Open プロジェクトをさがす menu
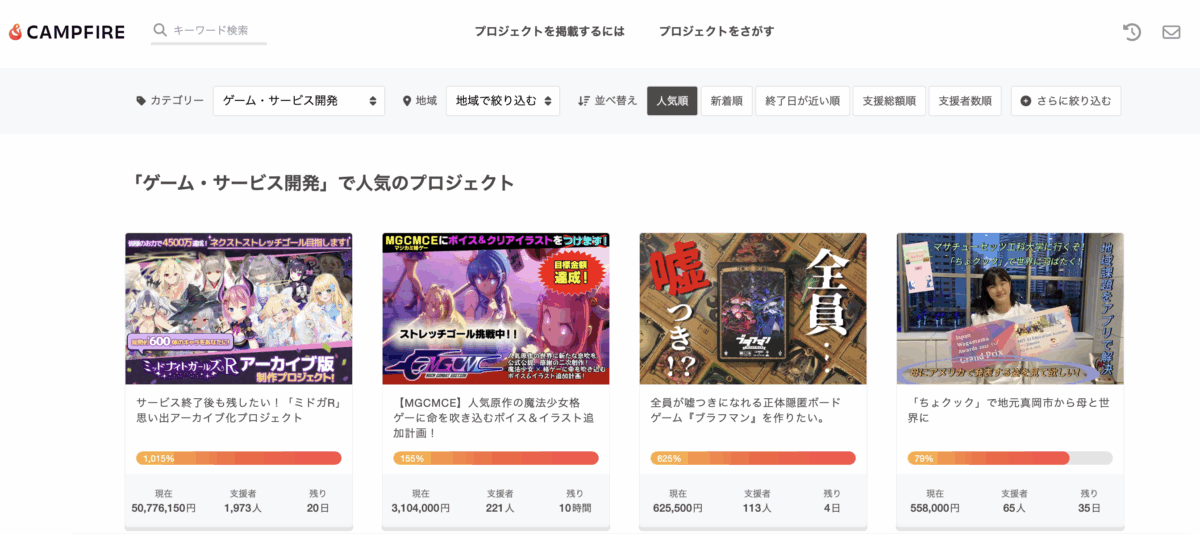The height and width of the screenshot is (534, 1200). click(x=716, y=31)
